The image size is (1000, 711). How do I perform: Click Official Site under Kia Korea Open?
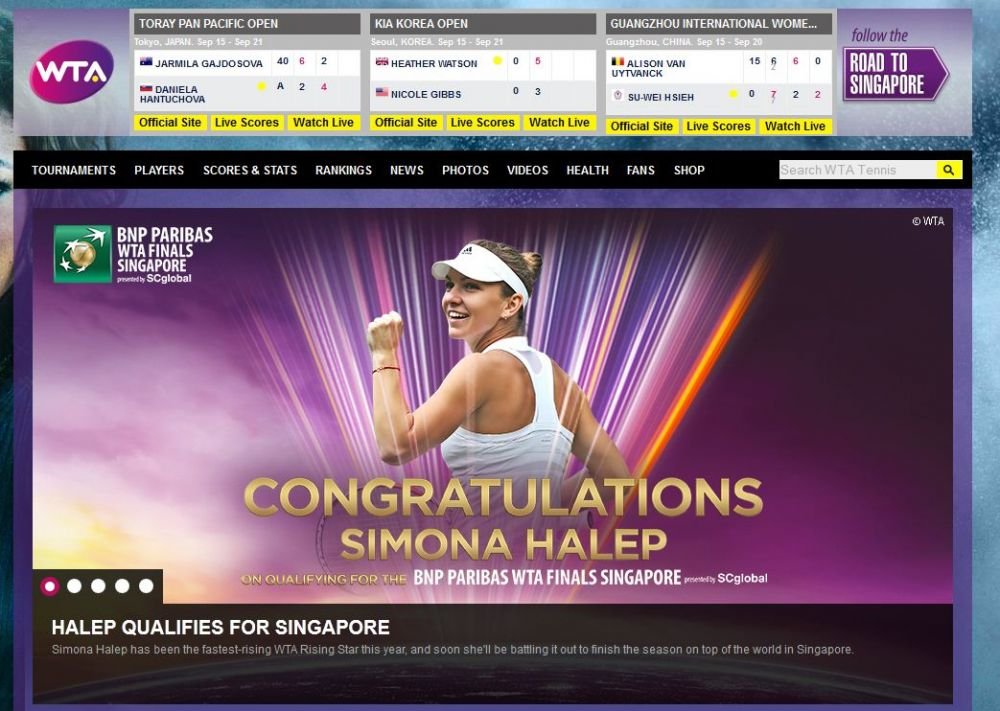(406, 122)
